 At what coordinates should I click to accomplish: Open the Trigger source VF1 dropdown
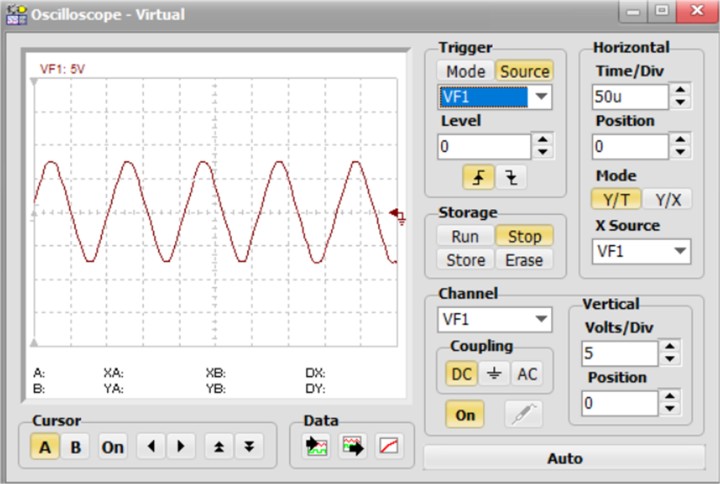coord(541,97)
